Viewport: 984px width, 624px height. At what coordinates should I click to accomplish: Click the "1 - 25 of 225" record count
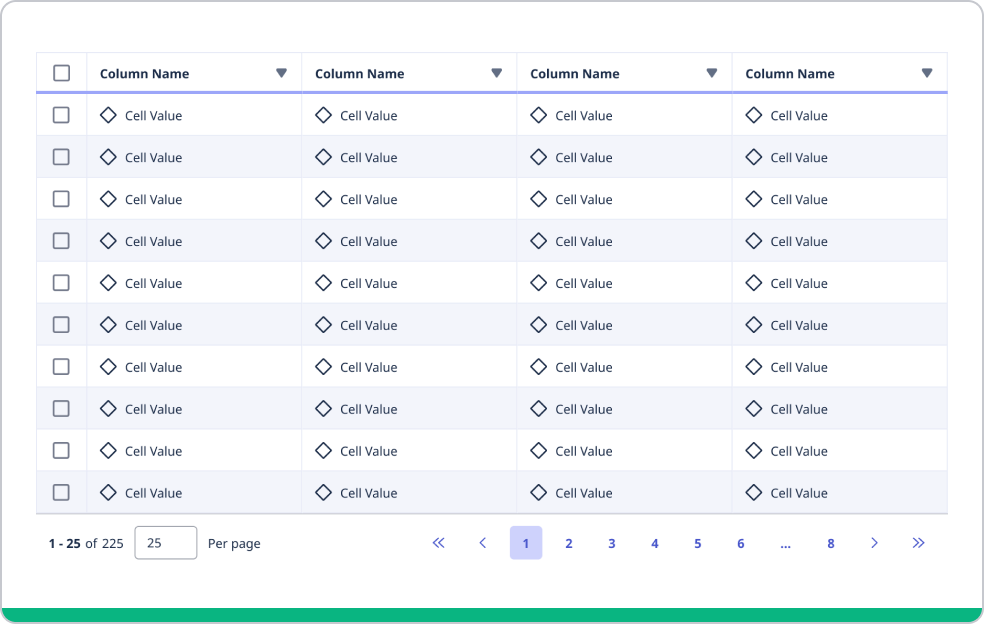click(x=86, y=544)
